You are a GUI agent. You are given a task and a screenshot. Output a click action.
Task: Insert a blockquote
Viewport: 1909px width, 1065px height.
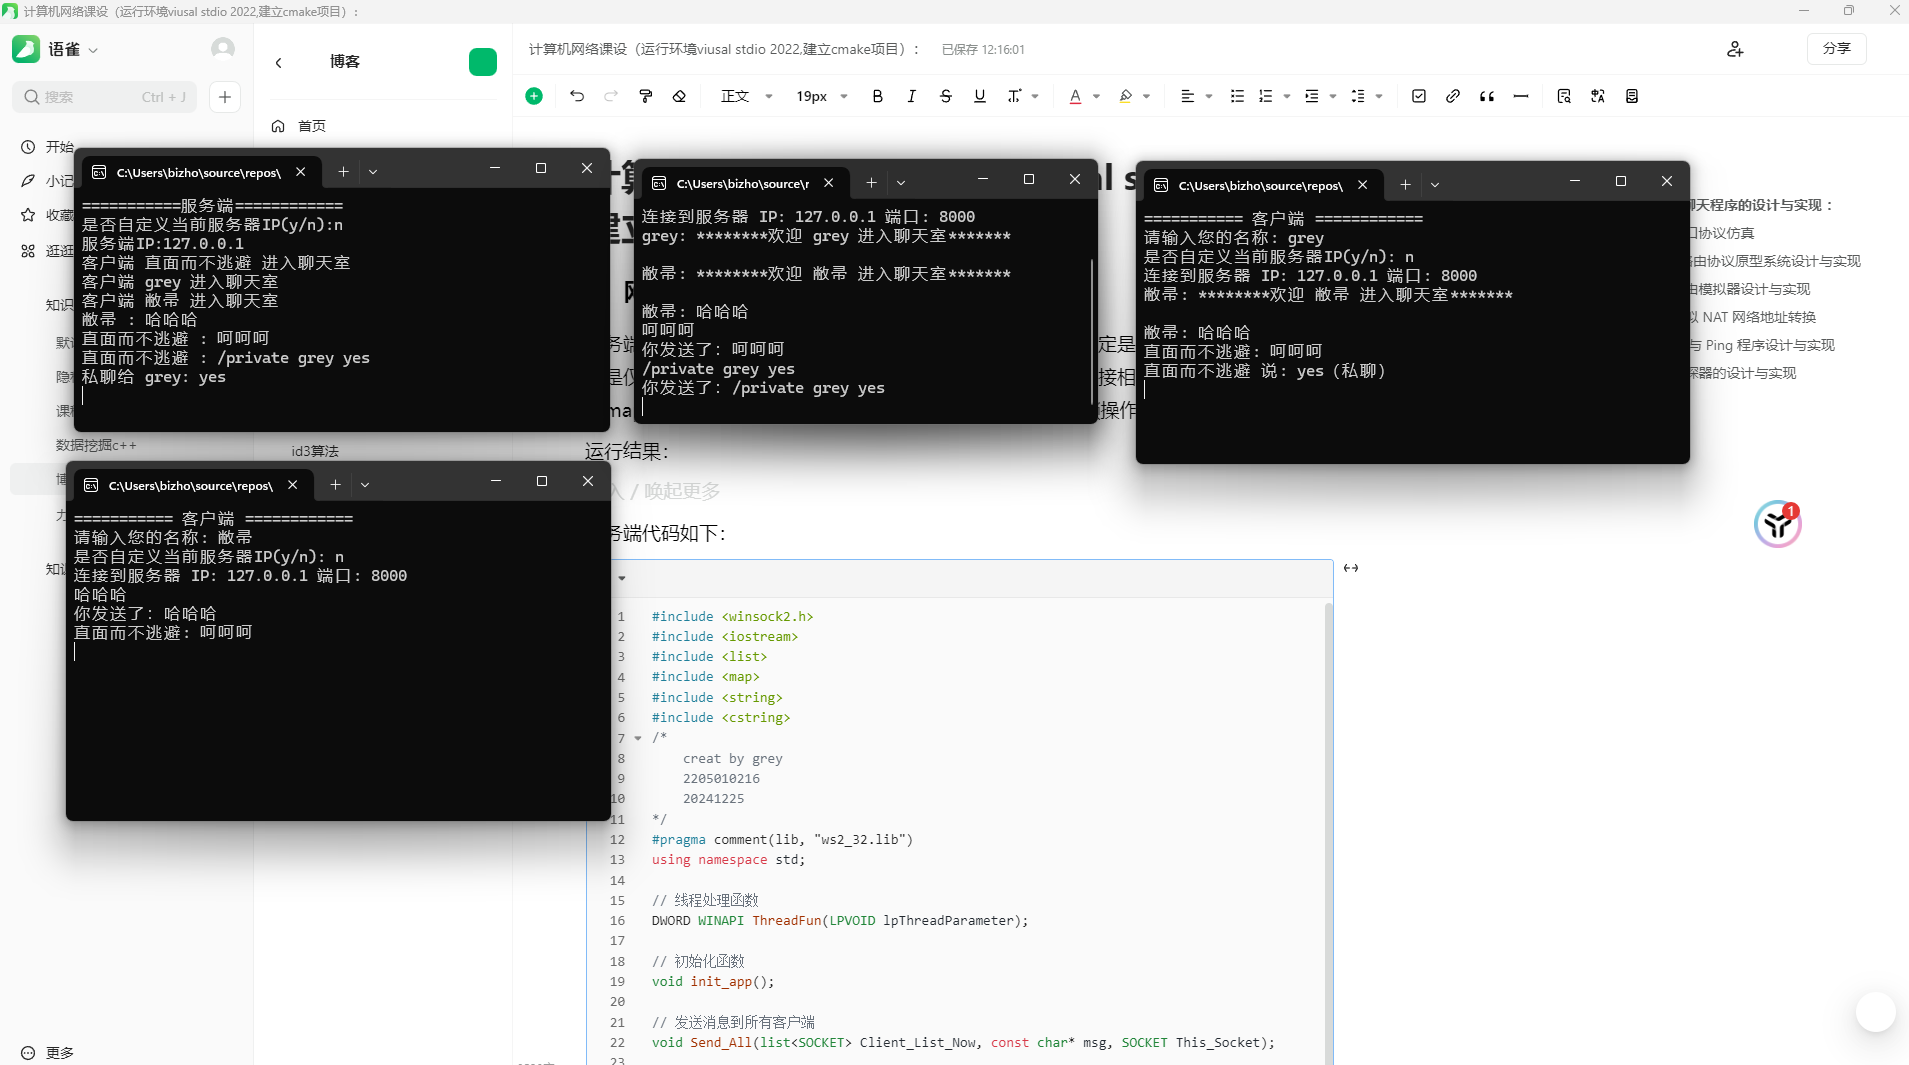coord(1486,96)
